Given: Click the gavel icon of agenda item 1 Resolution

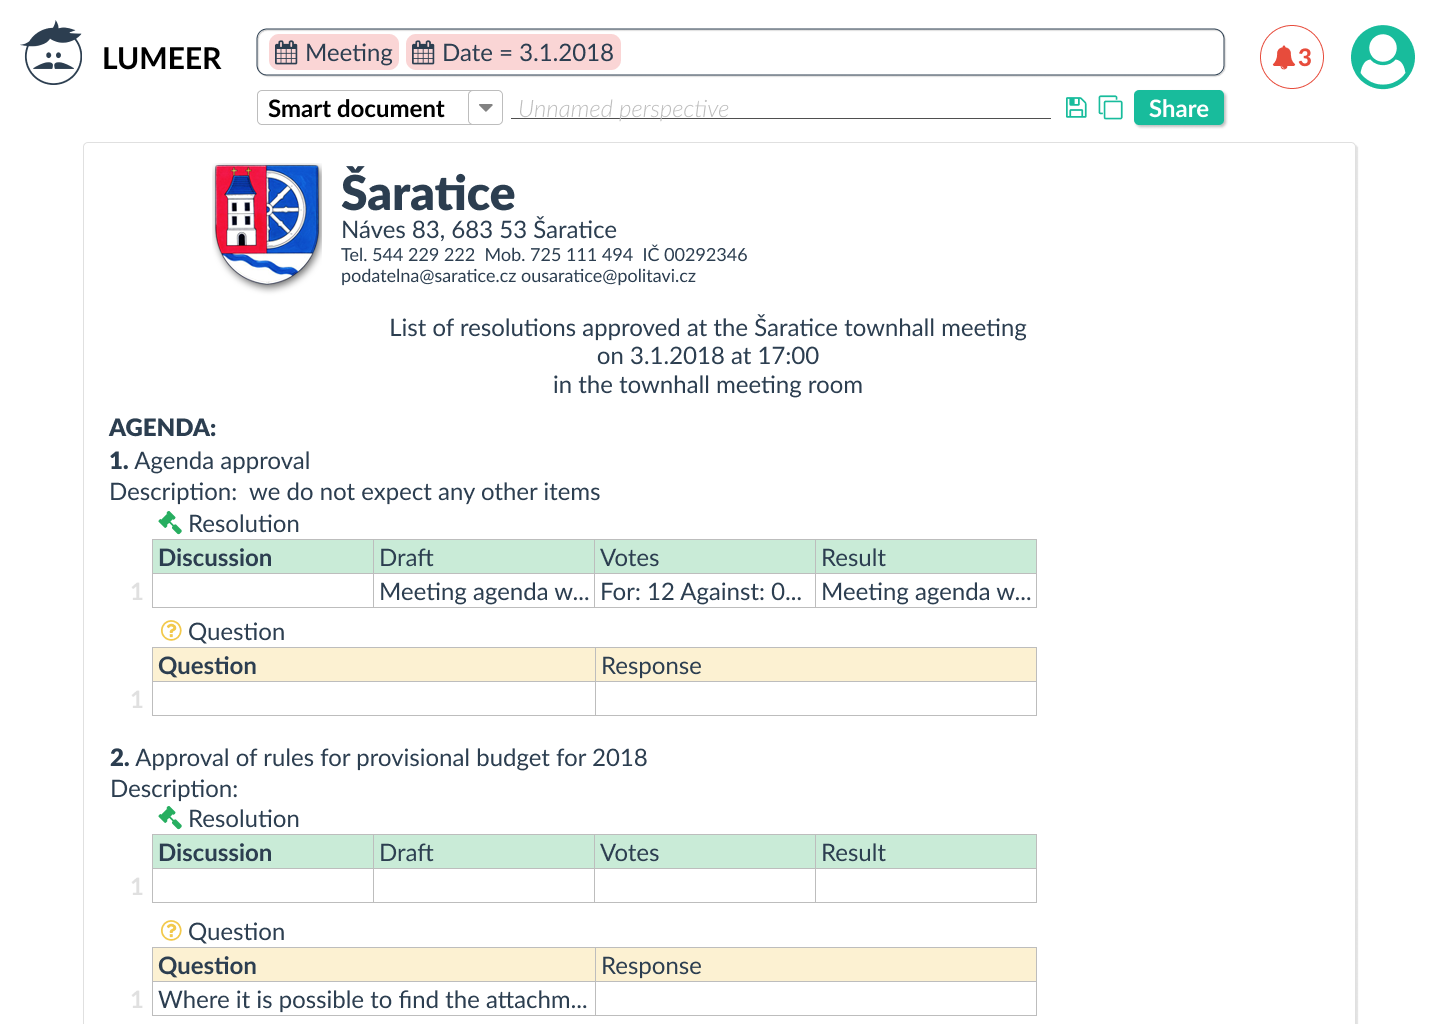Looking at the screenshot, I should click(170, 522).
